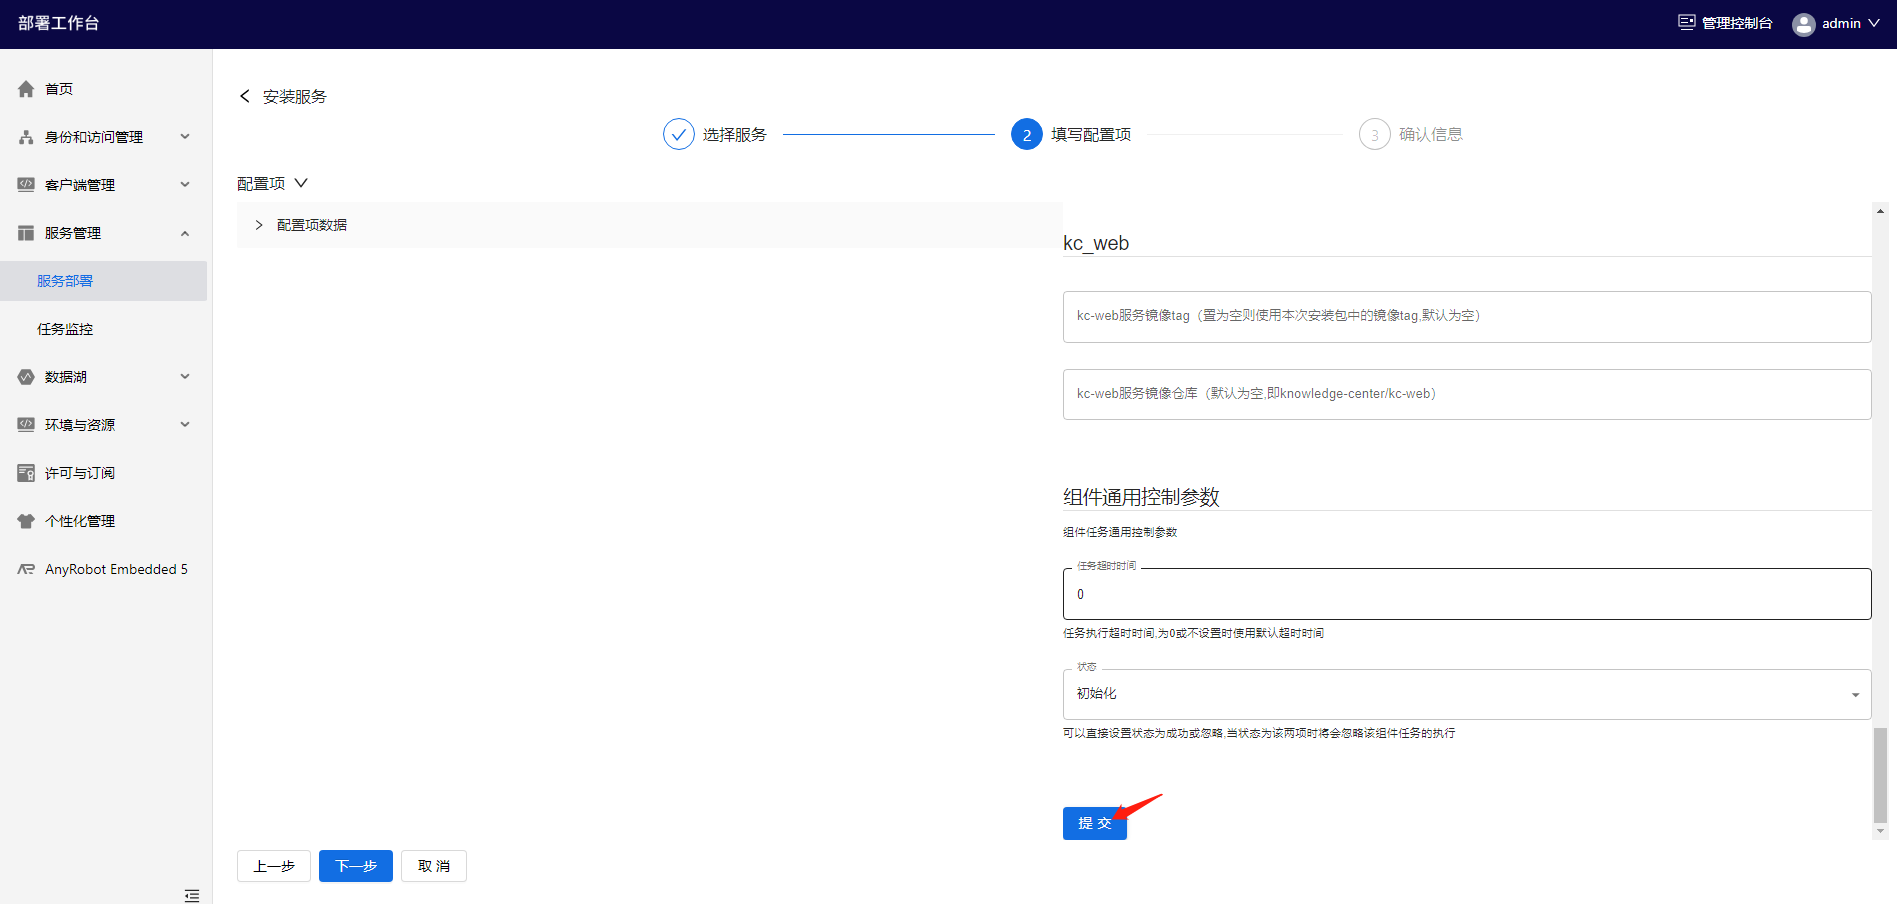Viewport: 1897px width, 904px height.
Task: Click the completed 选择服务 step checkmark
Action: tap(679, 134)
